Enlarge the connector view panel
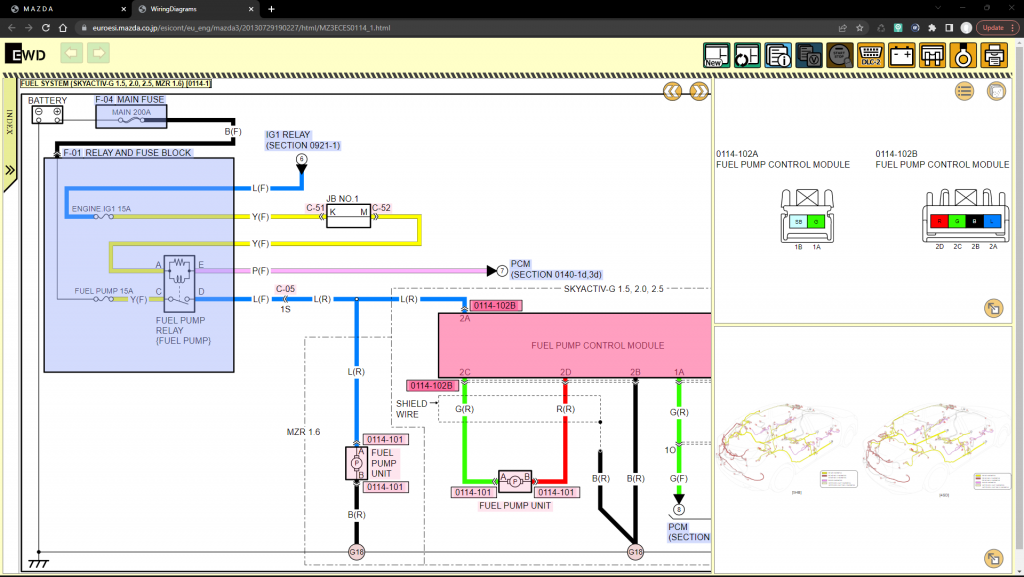The width and height of the screenshot is (1024, 577). [993, 308]
